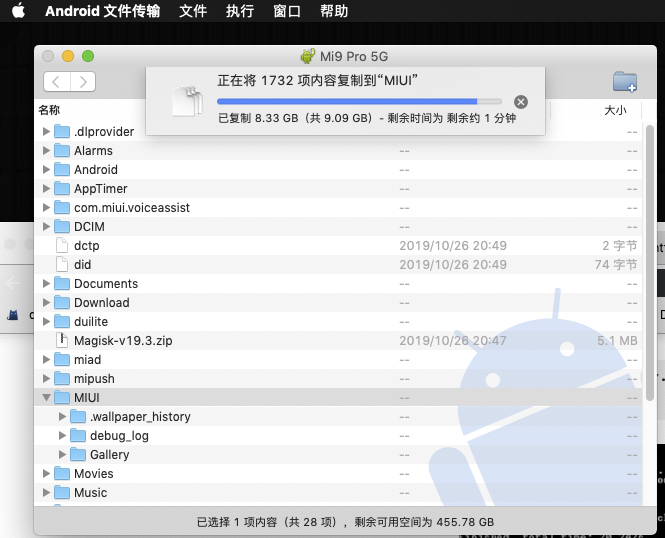
Task: Expand the Gallery subfolder
Action: point(62,454)
